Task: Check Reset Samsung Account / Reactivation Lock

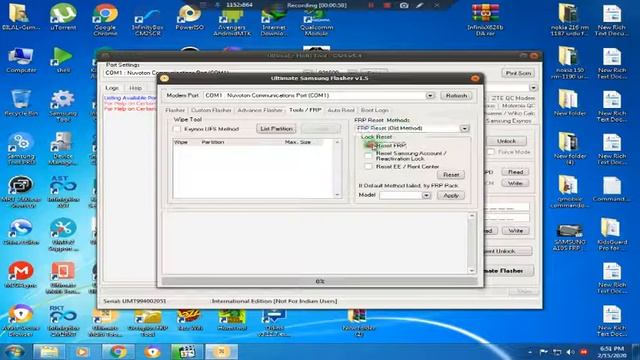Action: pyautogui.click(x=369, y=156)
